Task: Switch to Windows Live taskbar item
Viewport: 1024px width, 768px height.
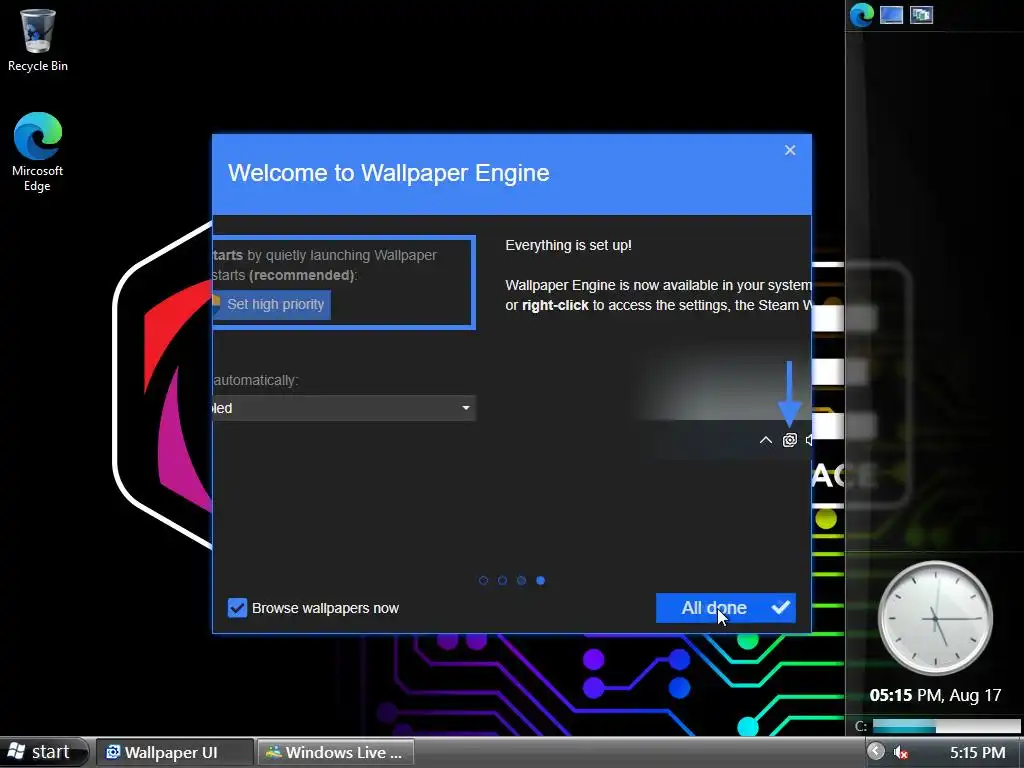Action: [336, 752]
